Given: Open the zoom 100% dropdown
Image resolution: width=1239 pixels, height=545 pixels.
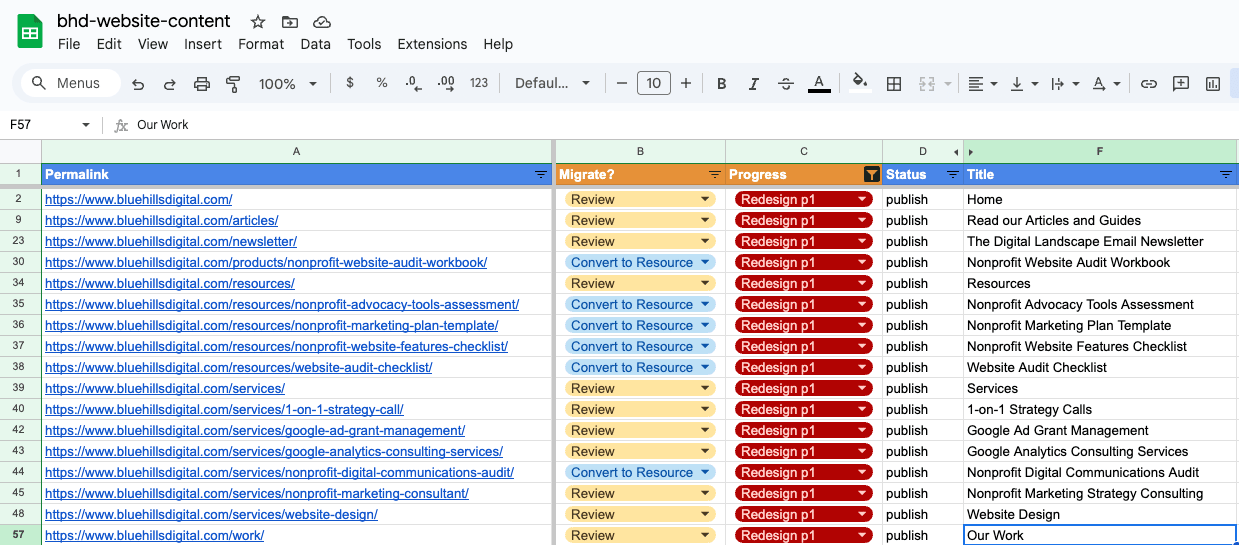Looking at the screenshot, I should 288,84.
